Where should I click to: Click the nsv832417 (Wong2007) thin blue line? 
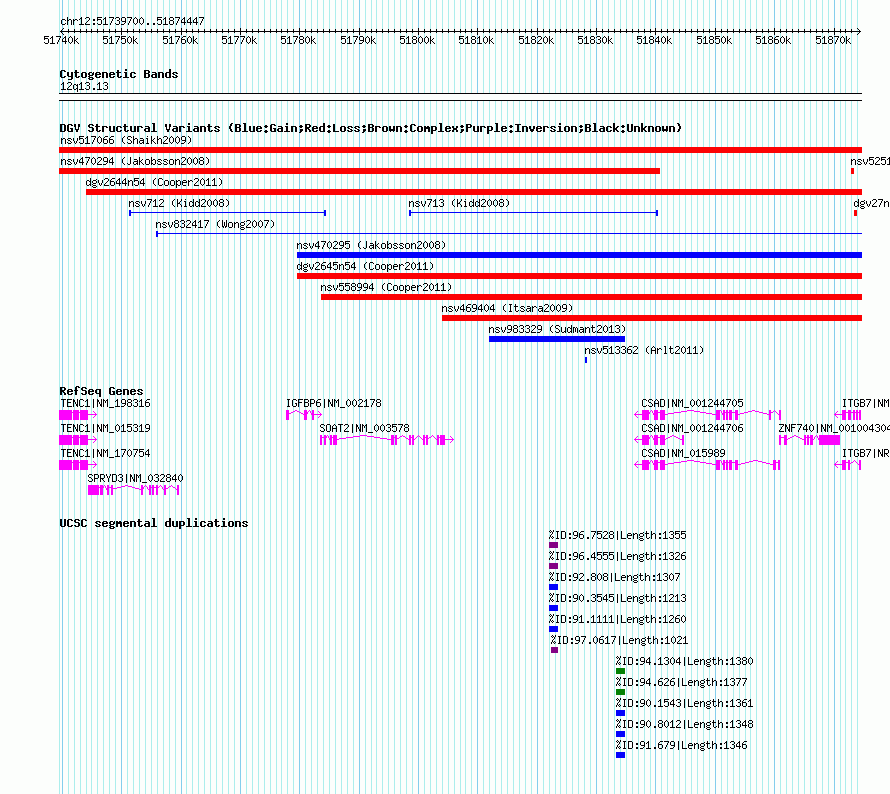point(509,234)
